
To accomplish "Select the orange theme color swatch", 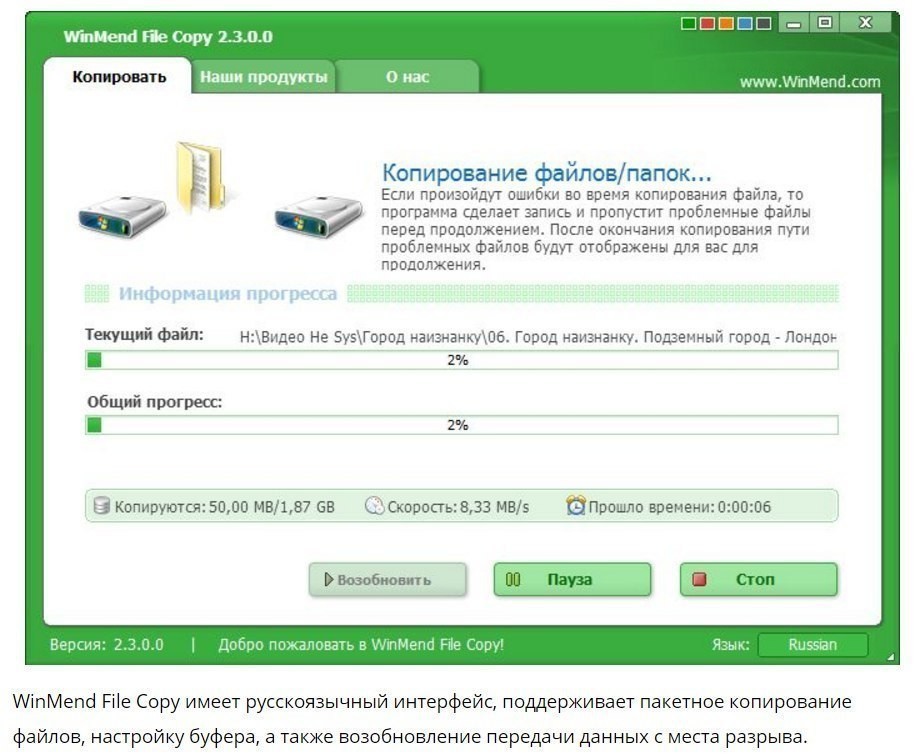I will click(726, 23).
